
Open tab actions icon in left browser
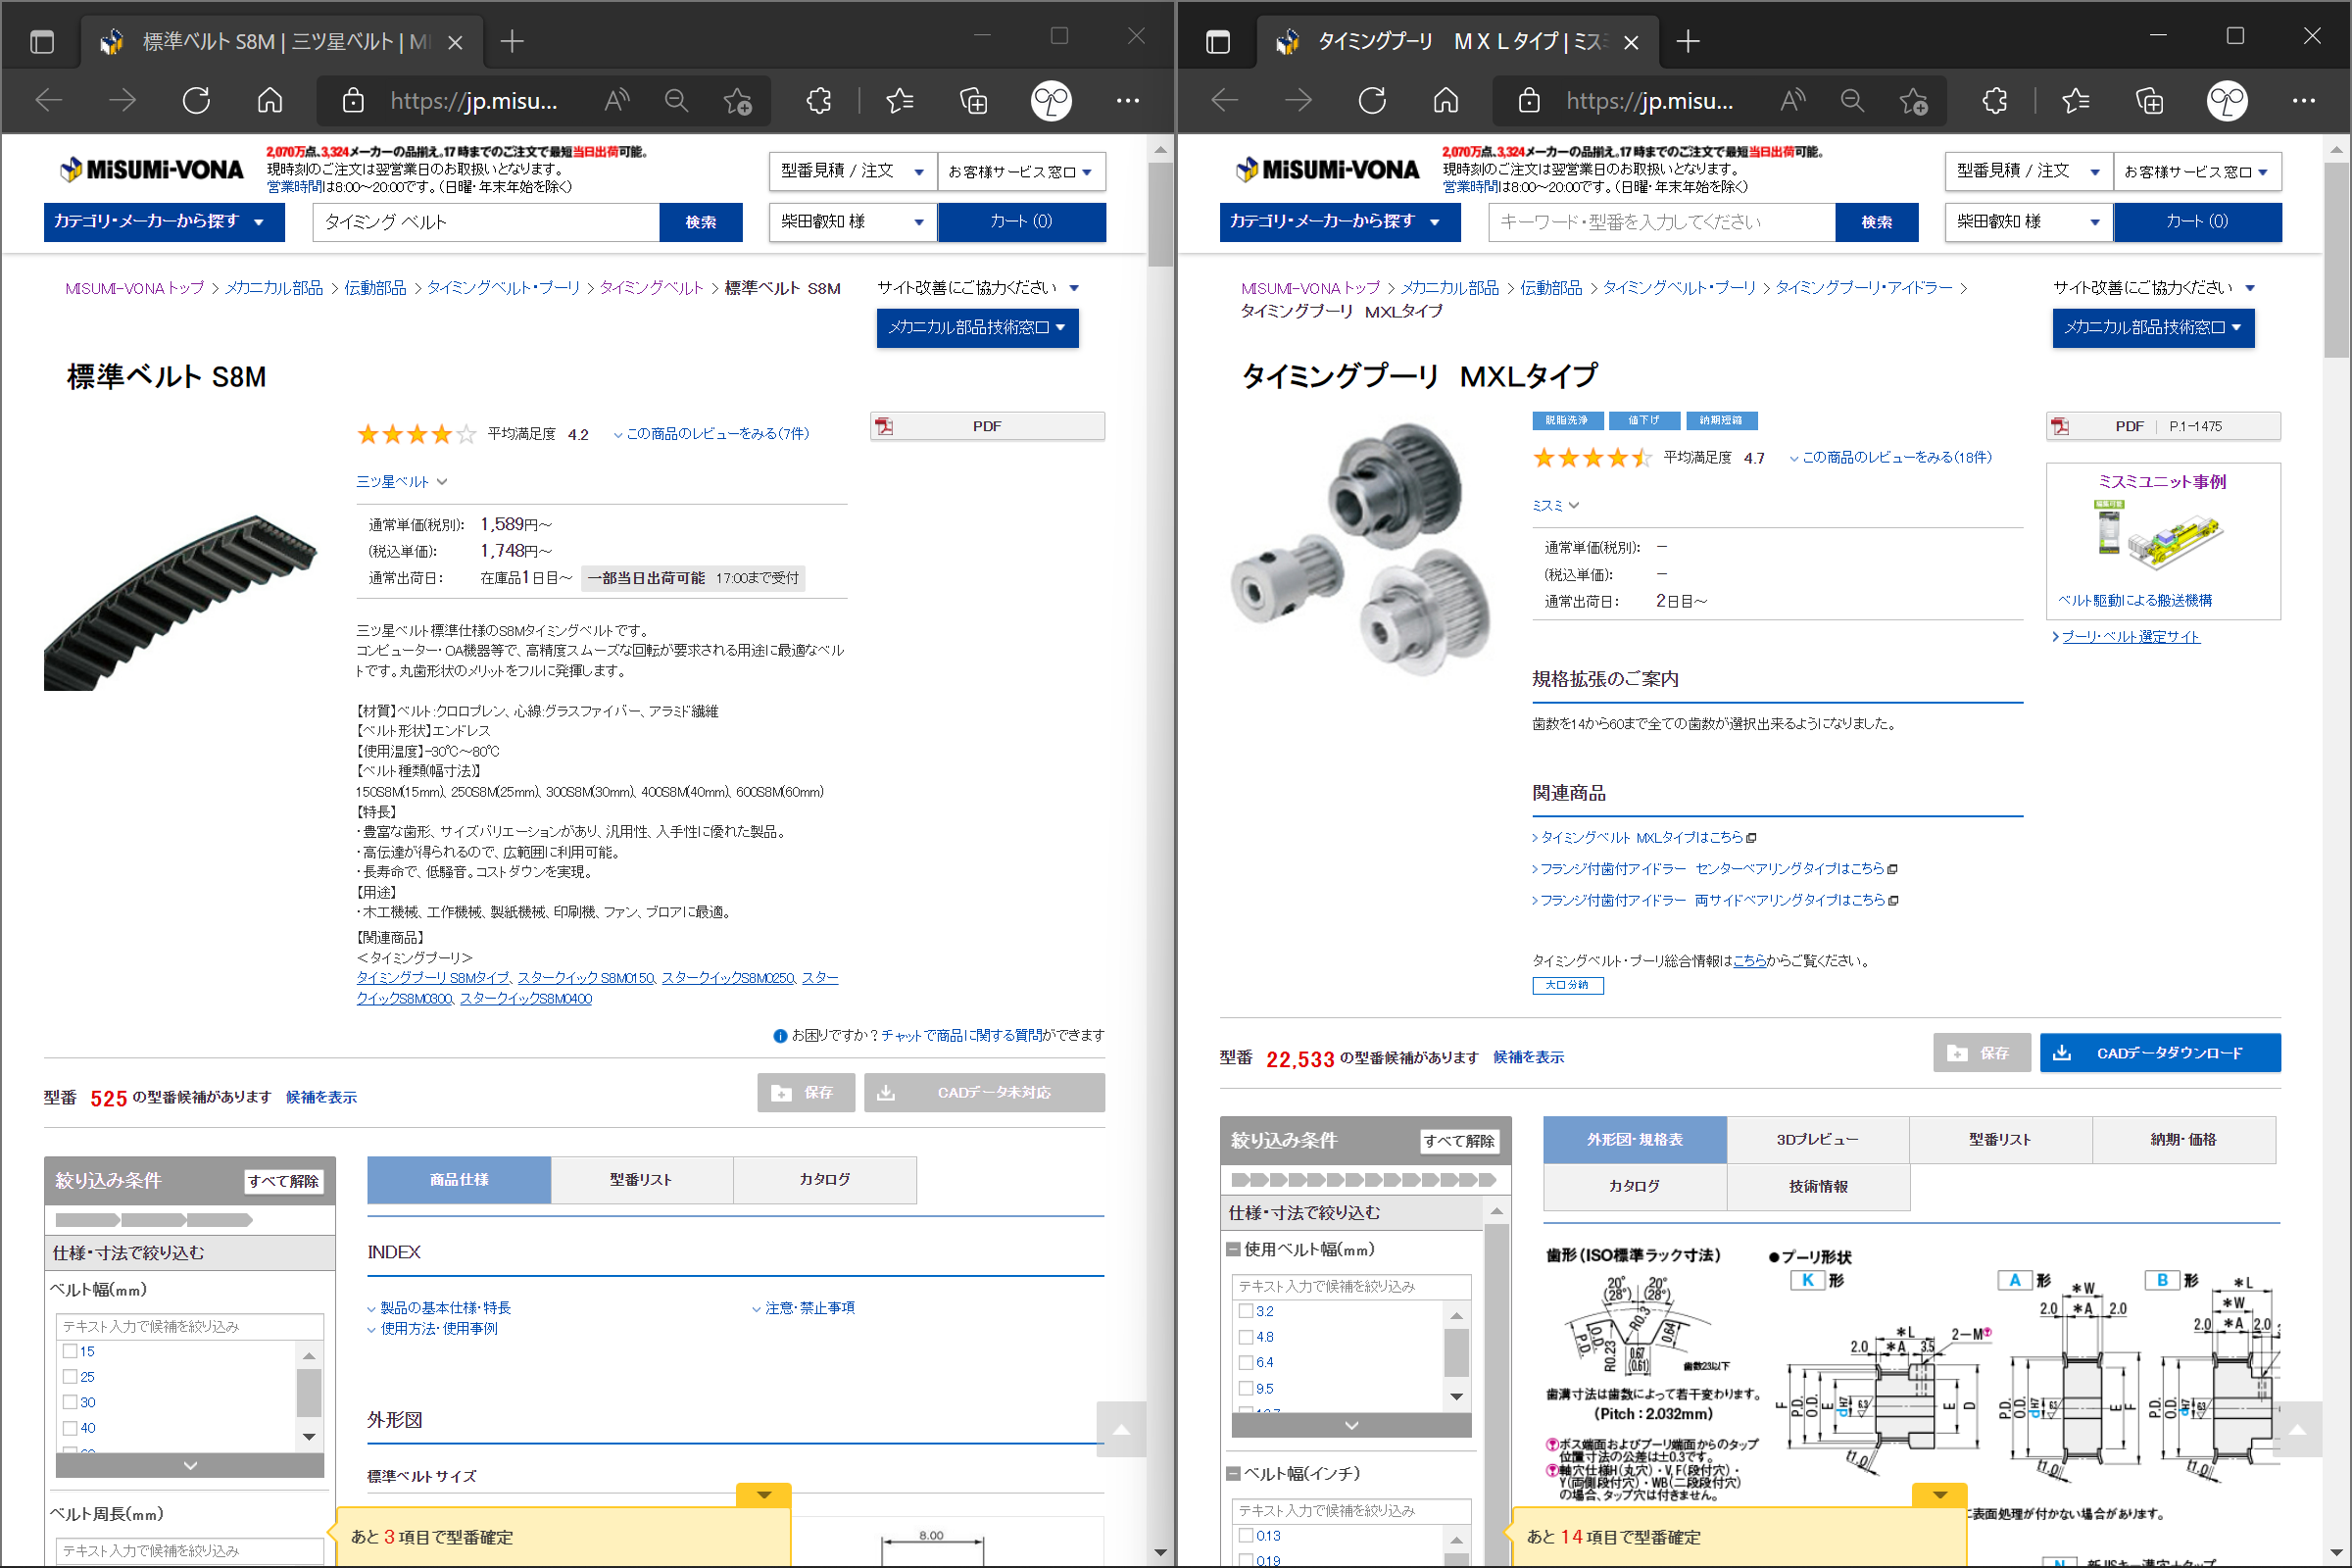(x=42, y=42)
